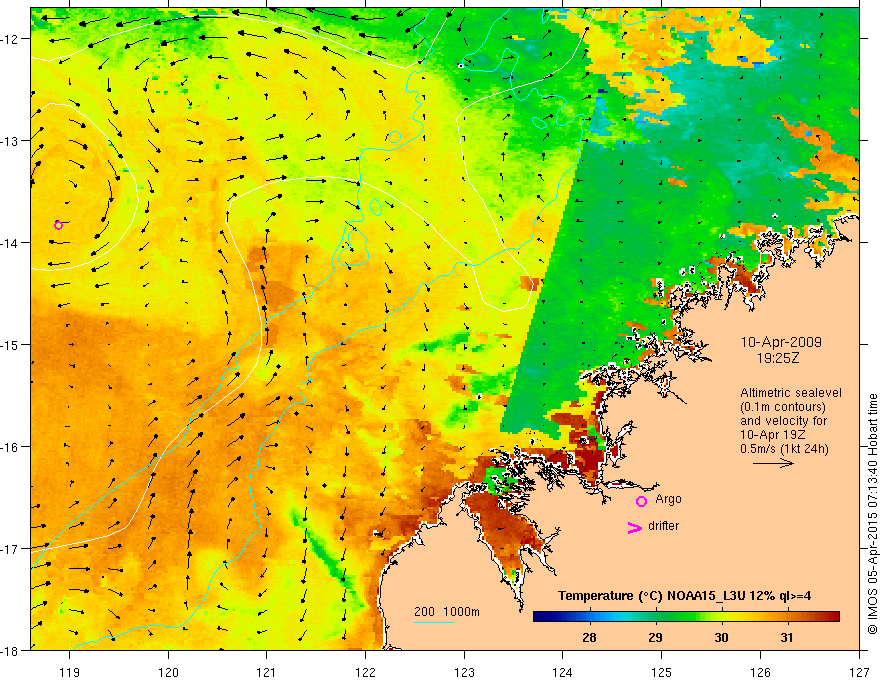Click the 28 label under color bar
This screenshot has height=680, width=880.
[589, 637]
